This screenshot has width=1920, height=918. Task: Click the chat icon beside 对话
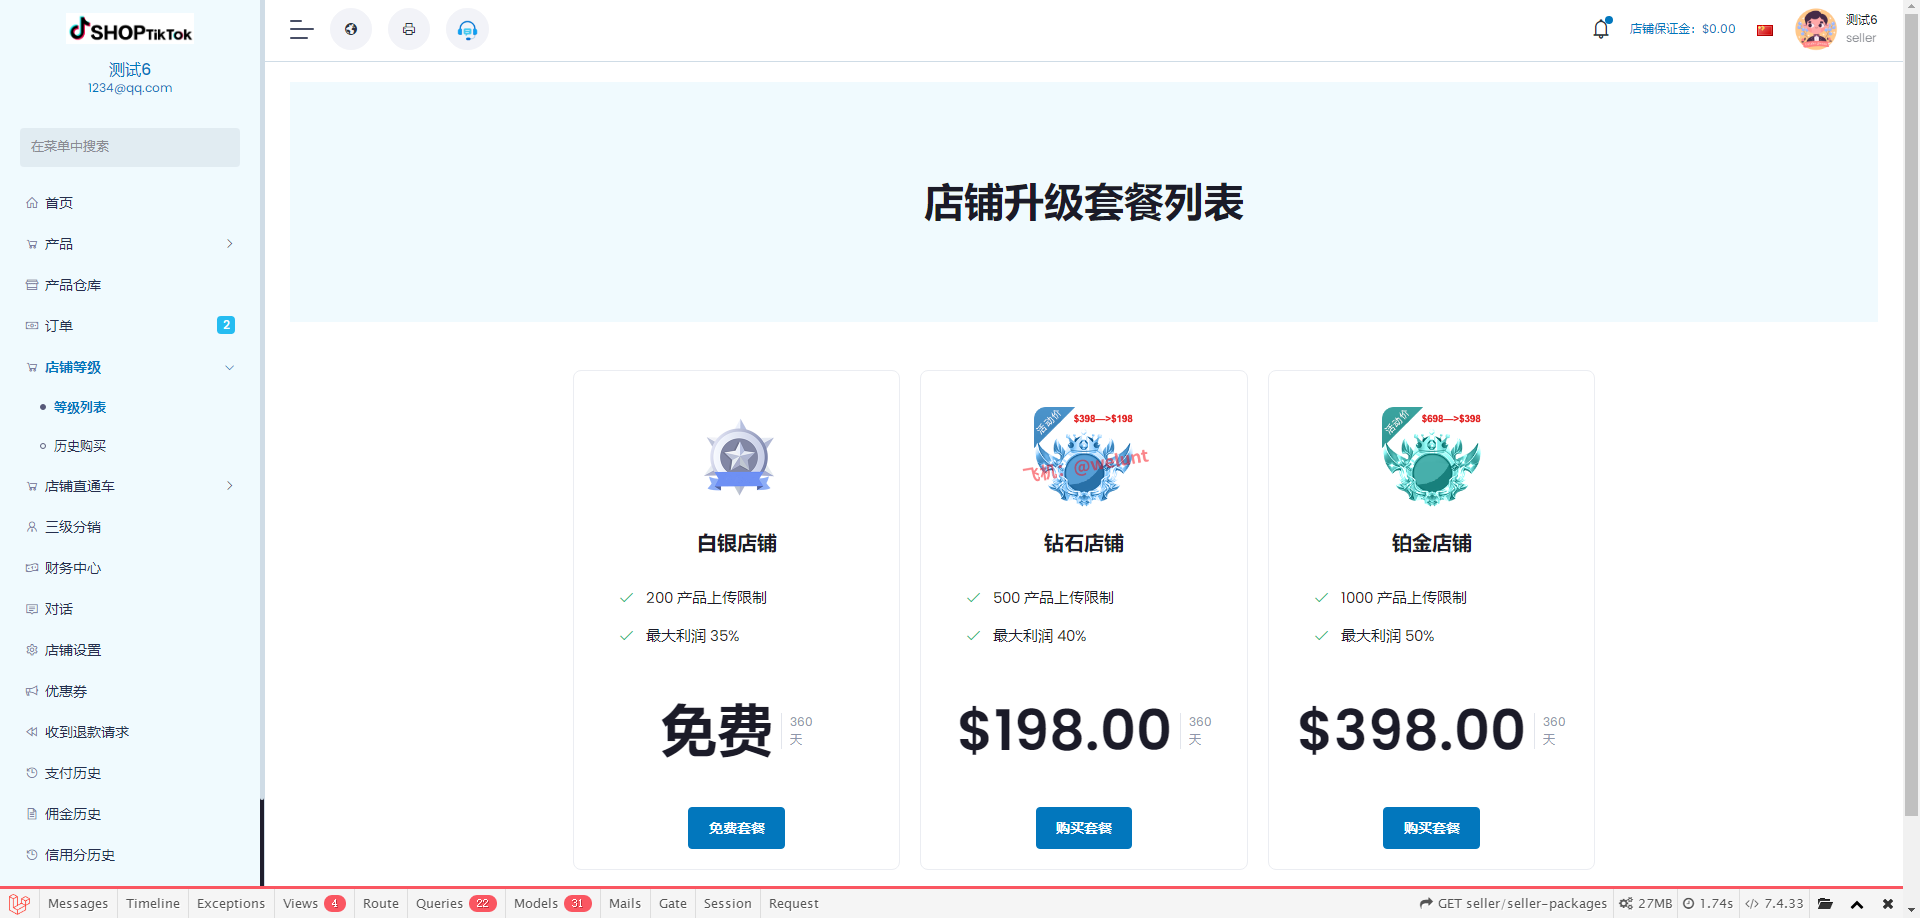32,609
